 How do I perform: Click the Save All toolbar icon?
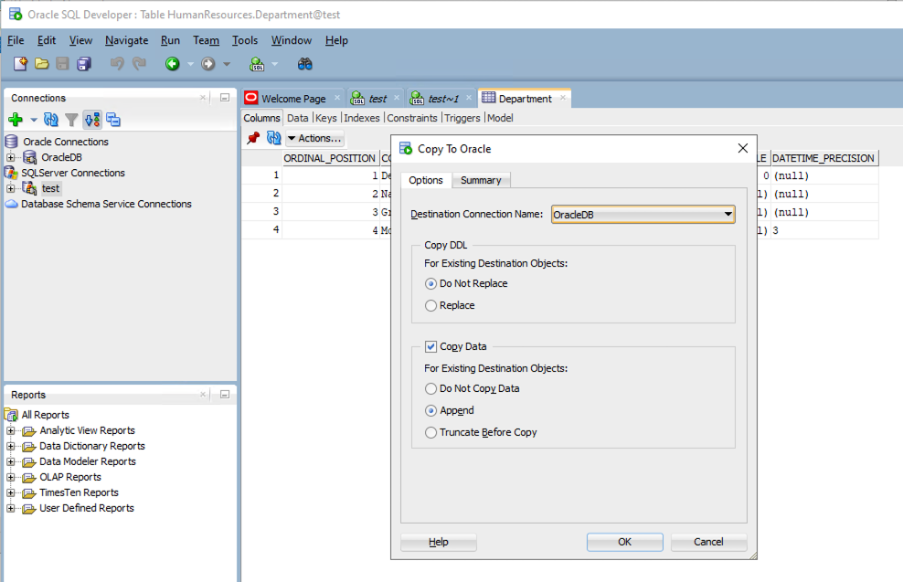[x=84, y=63]
